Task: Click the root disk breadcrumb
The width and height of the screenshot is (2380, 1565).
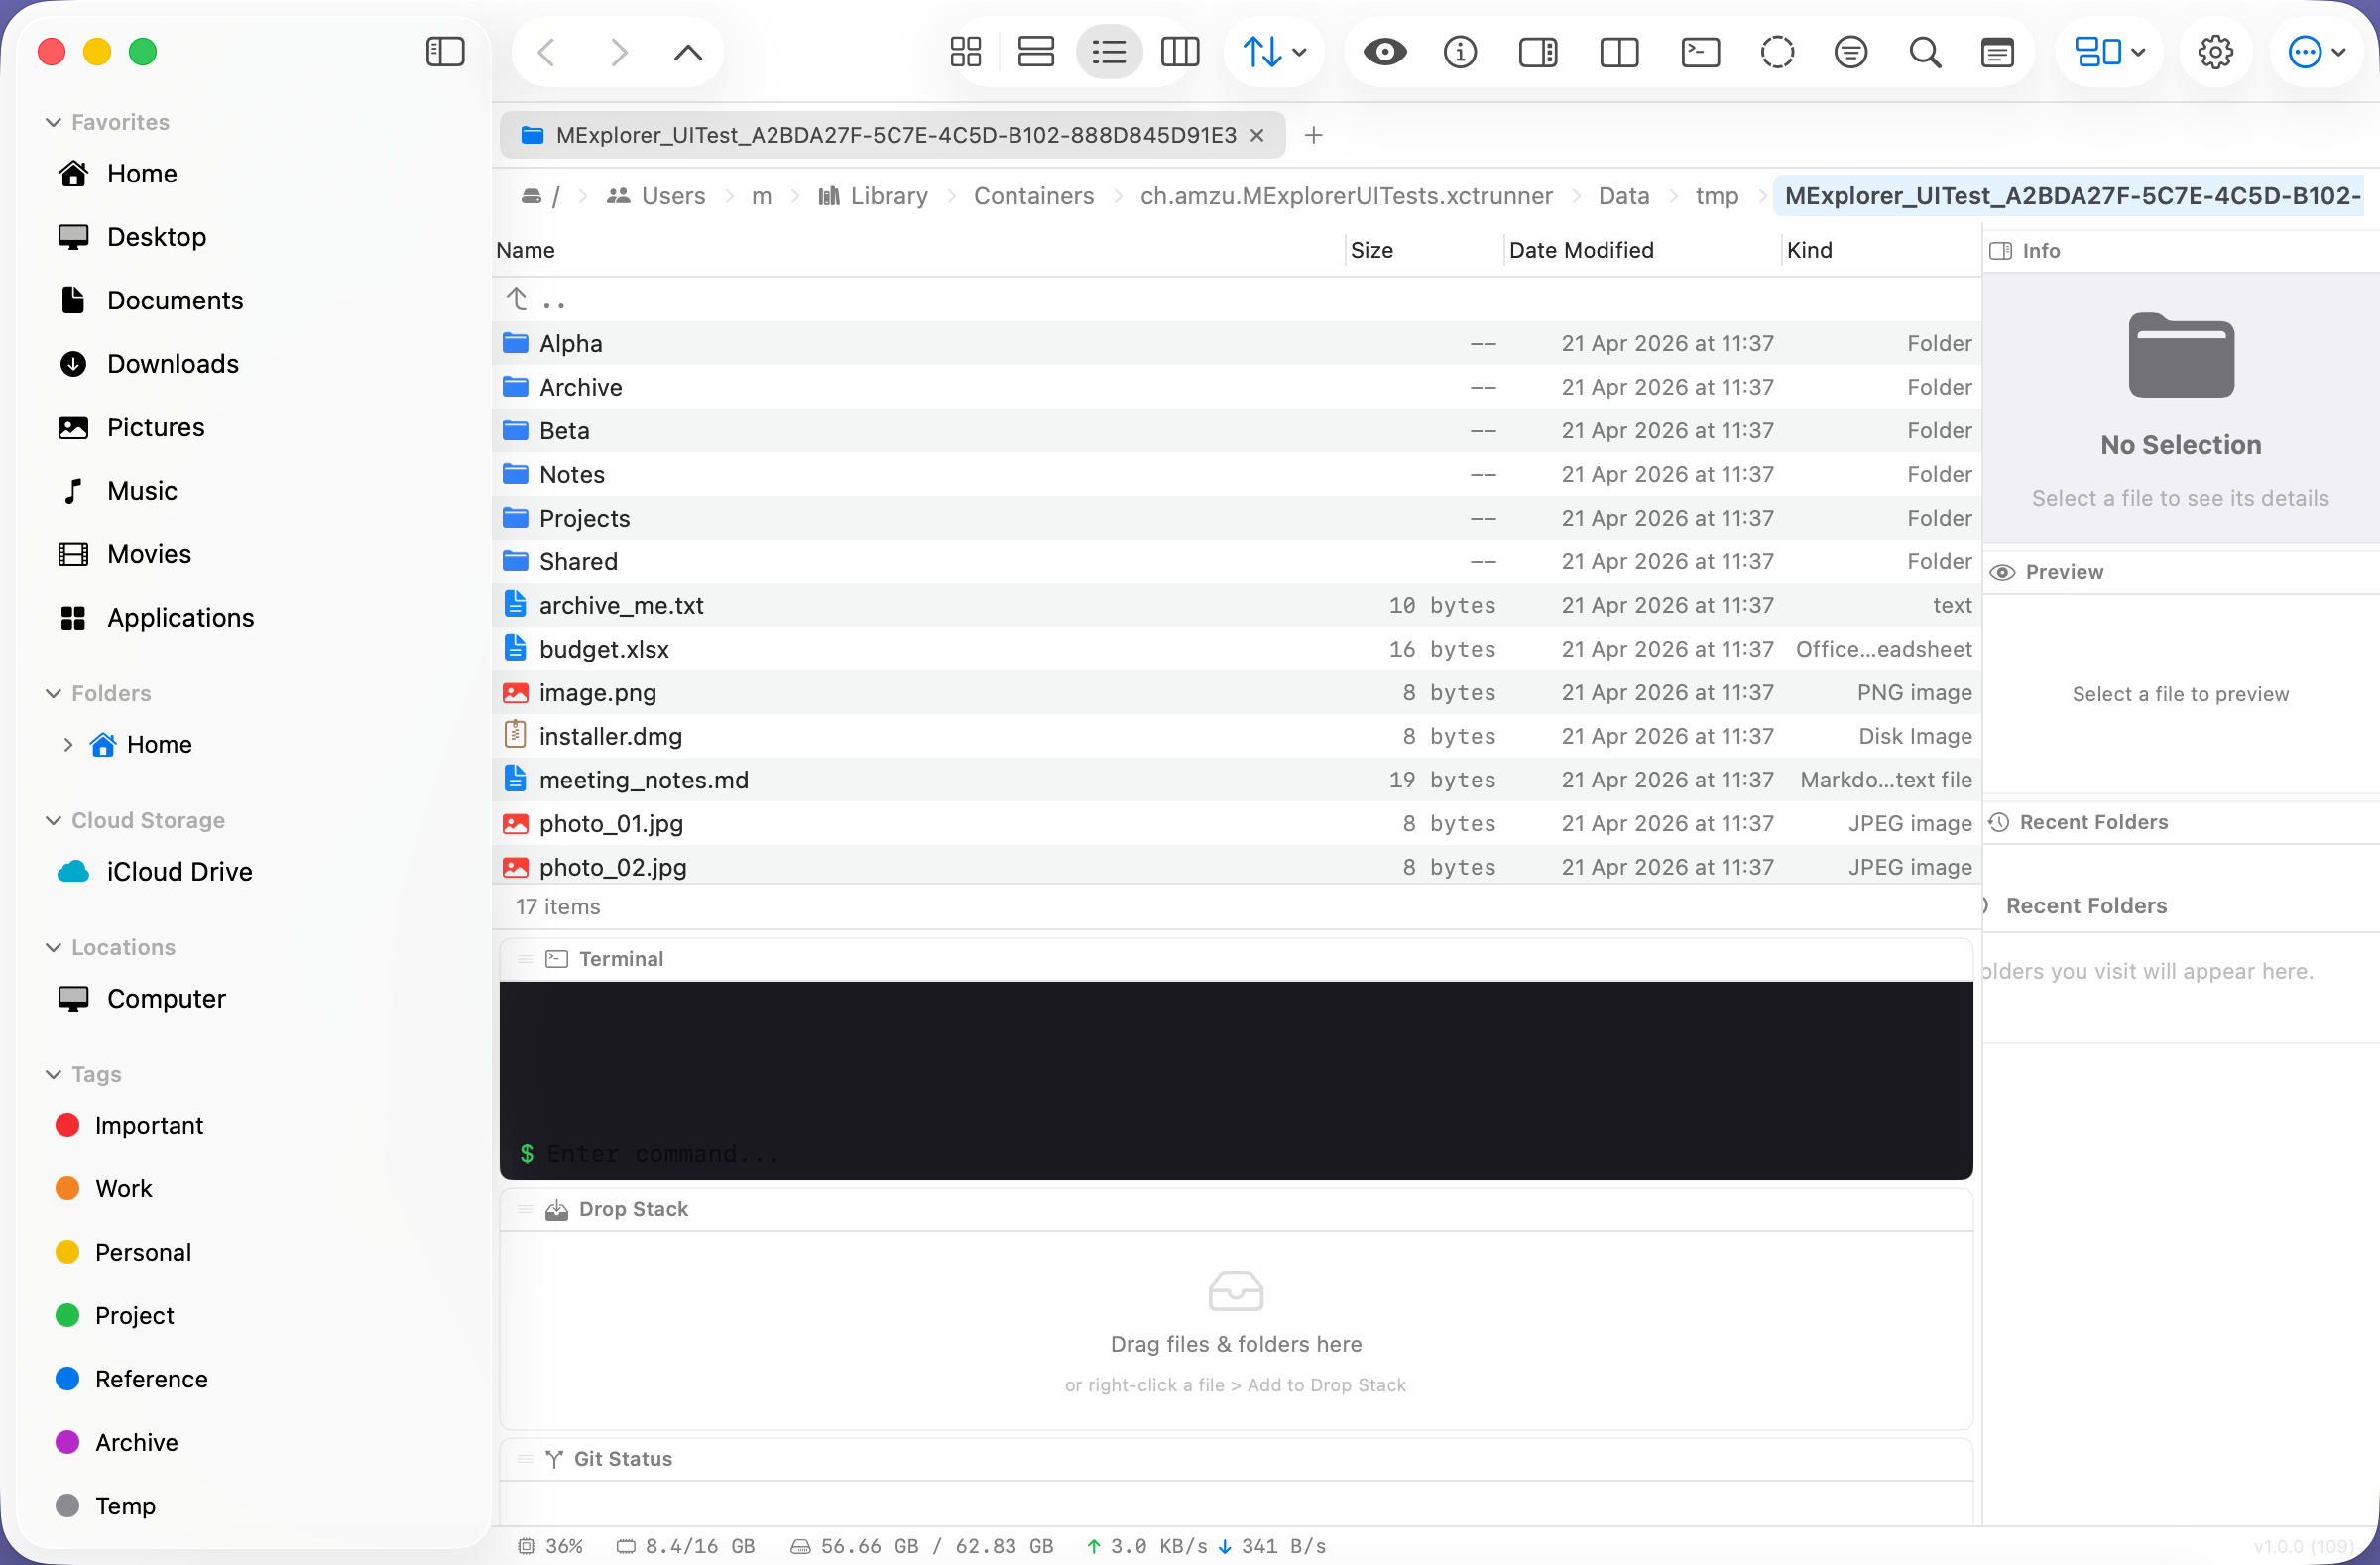Action: coord(540,196)
